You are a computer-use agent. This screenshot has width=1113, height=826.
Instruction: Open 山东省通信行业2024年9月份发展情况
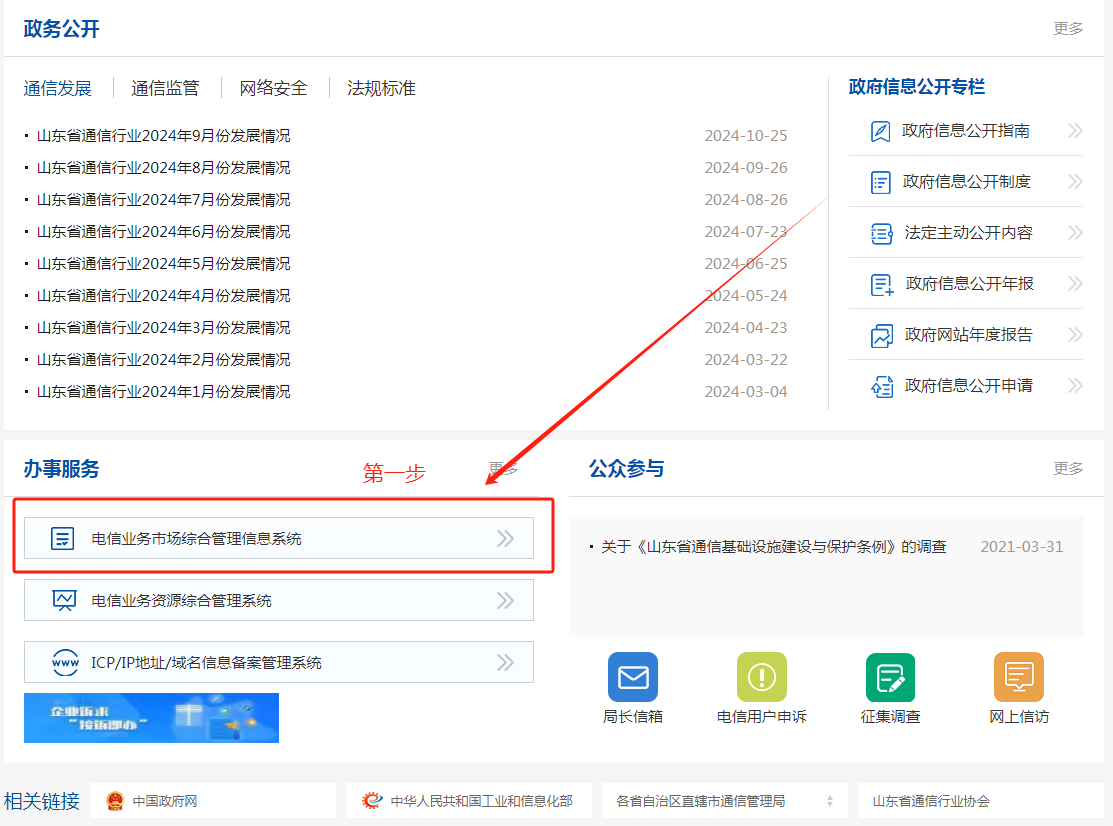[x=163, y=136]
